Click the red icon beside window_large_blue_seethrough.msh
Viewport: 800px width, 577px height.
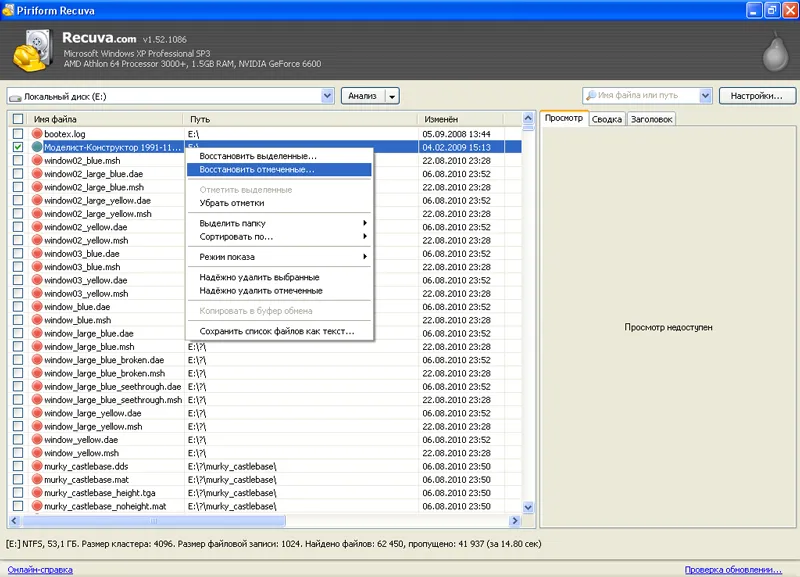37,400
